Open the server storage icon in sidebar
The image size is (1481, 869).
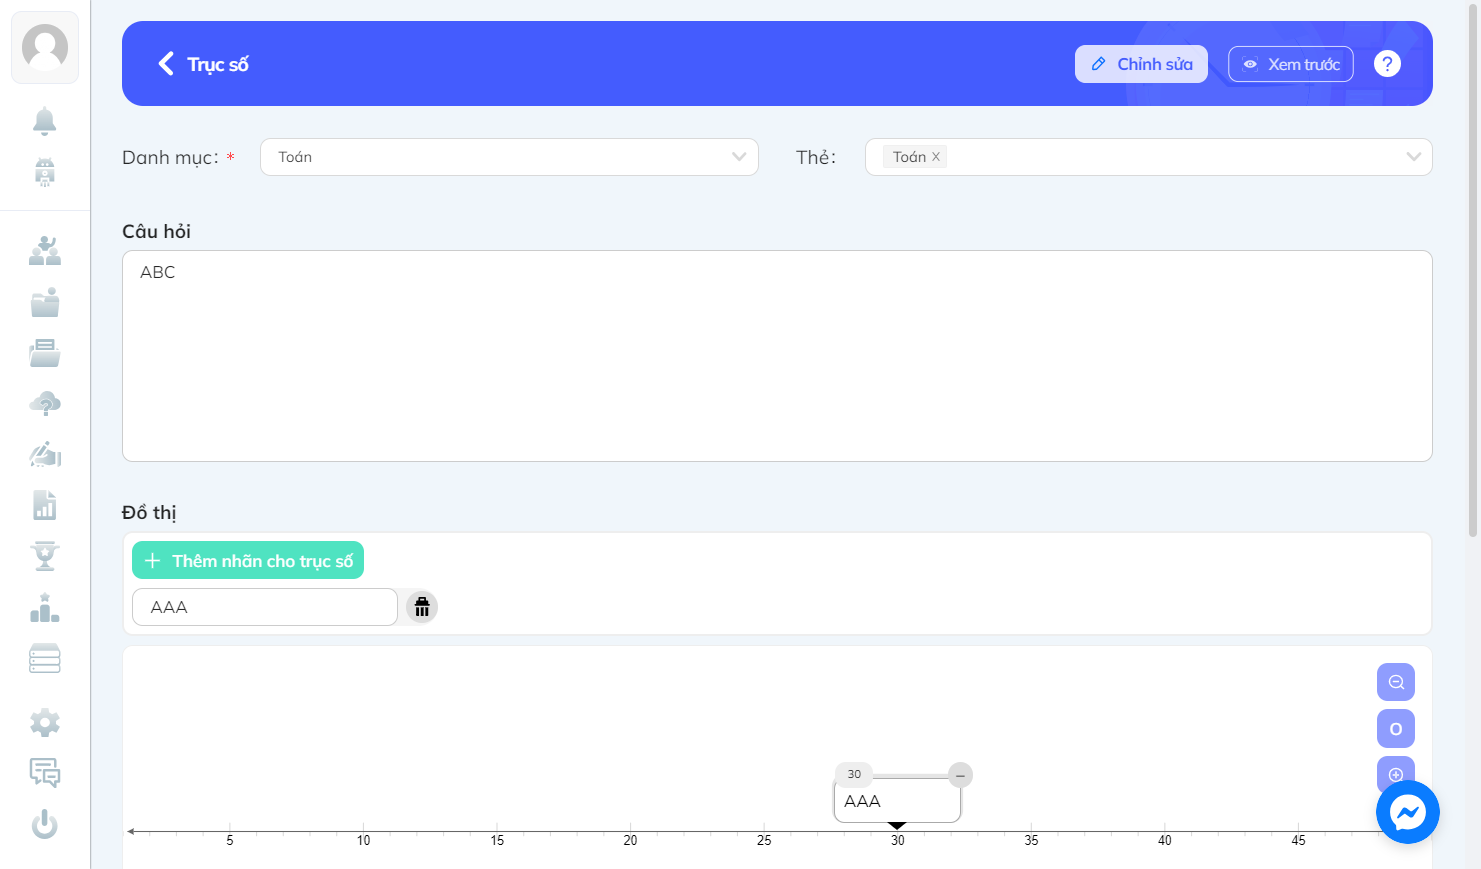pyautogui.click(x=45, y=658)
